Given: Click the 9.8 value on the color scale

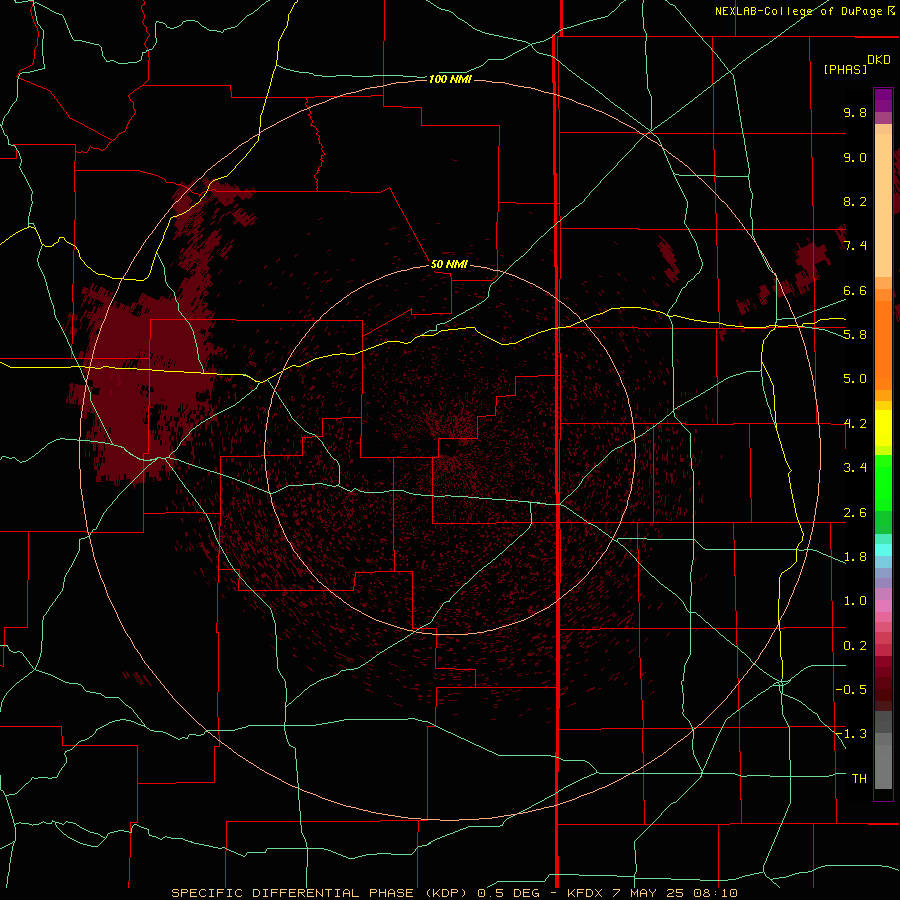Looking at the screenshot, I should point(855,112).
